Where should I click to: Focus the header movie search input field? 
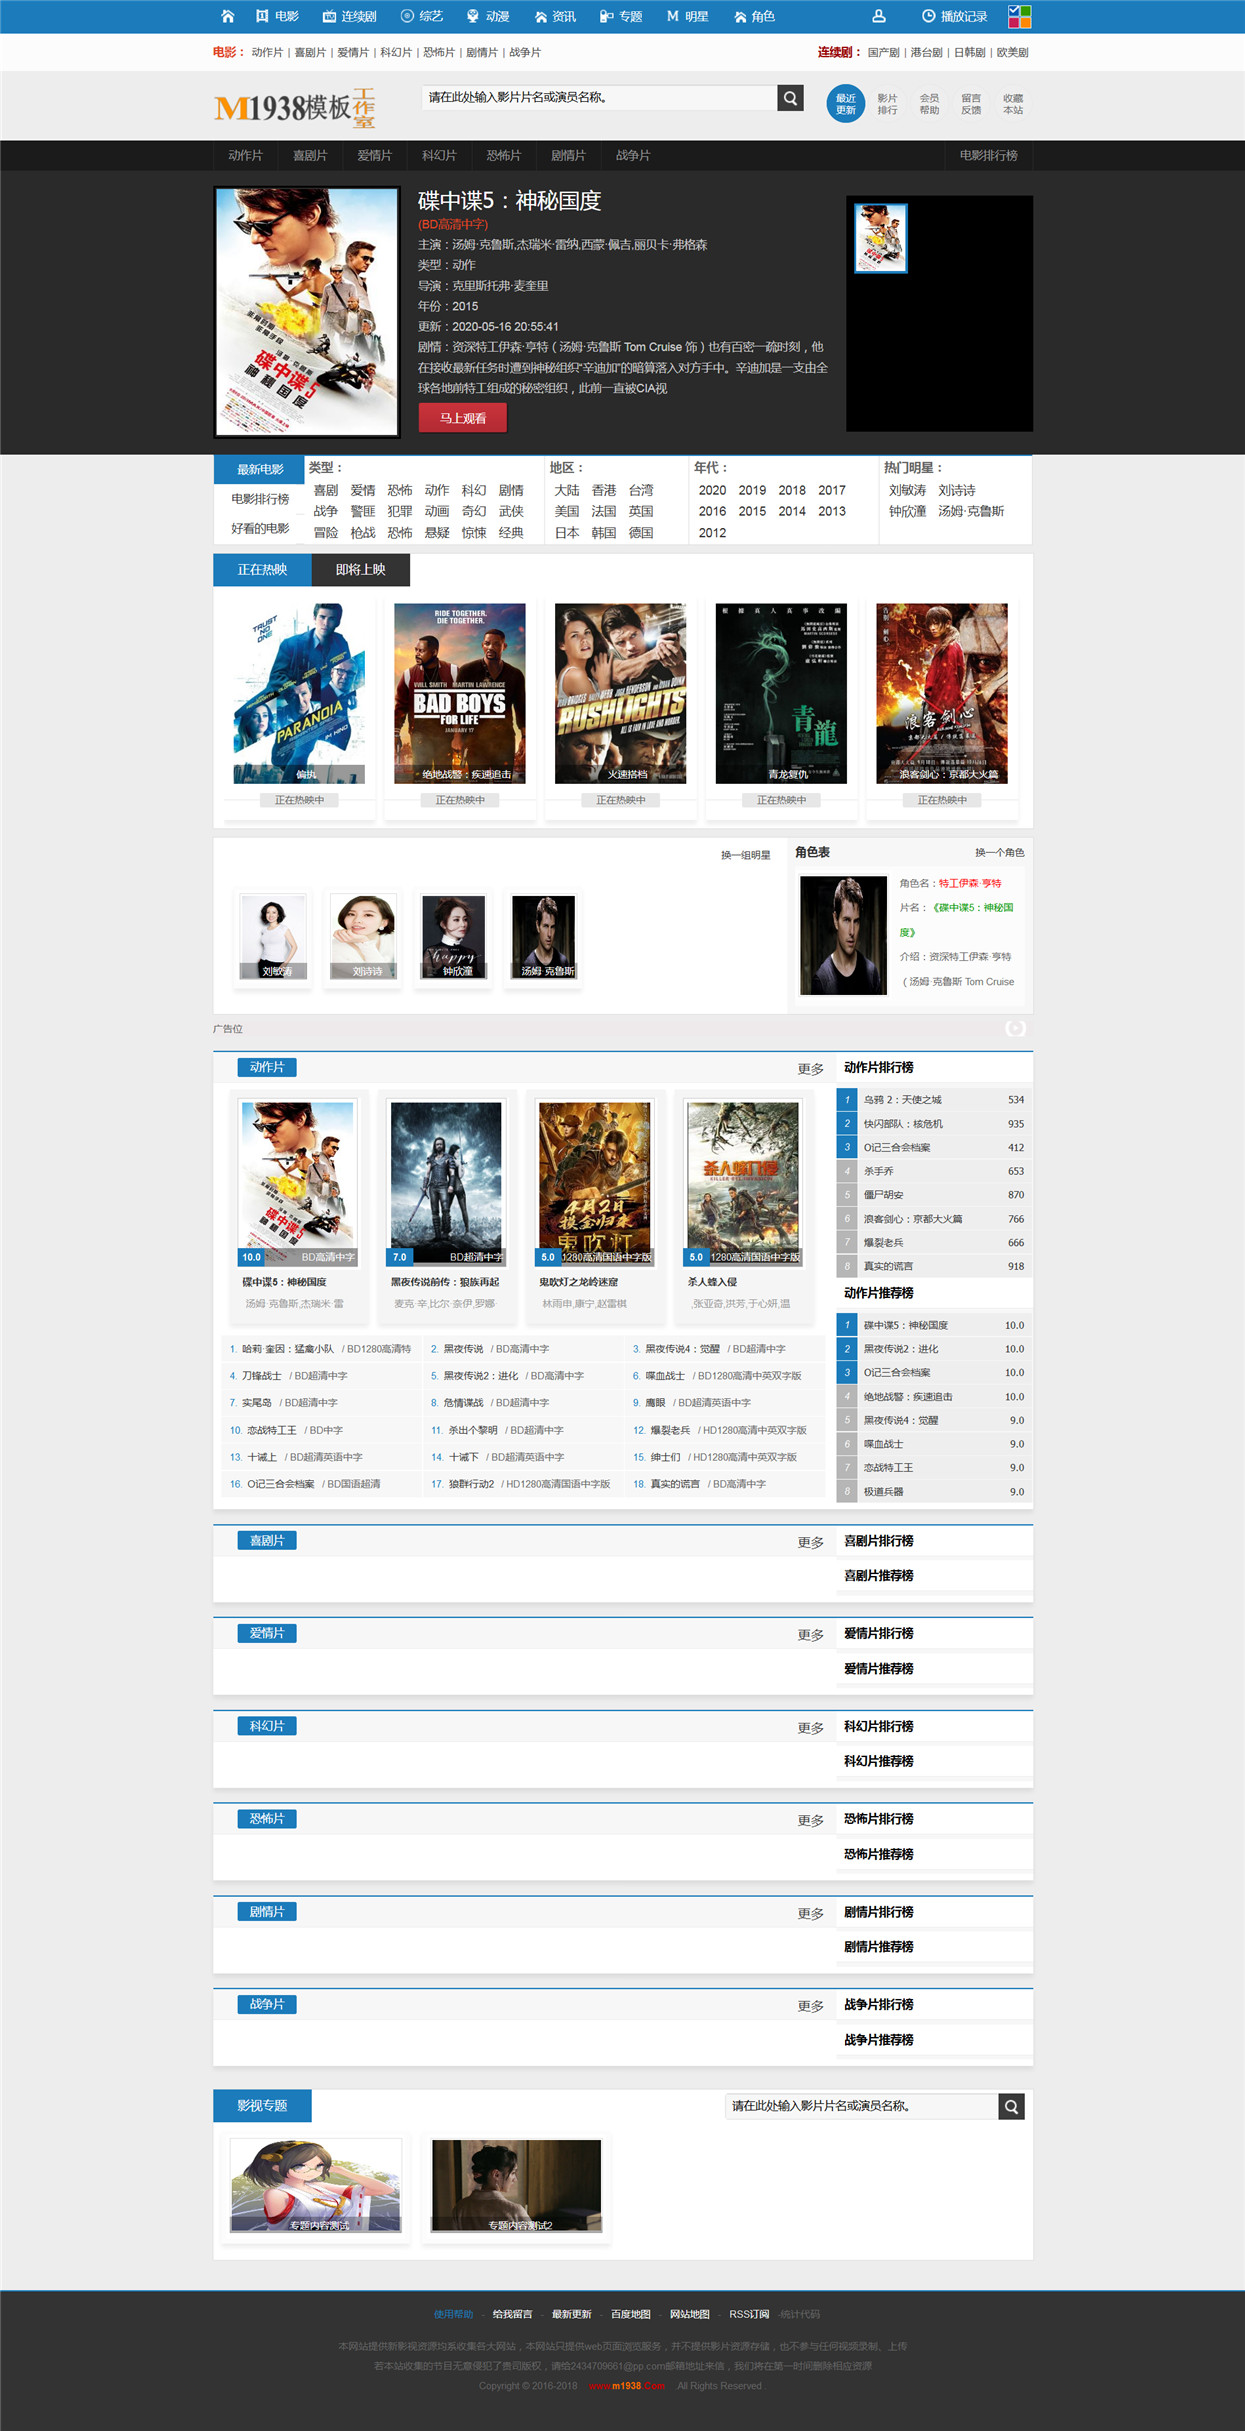(x=599, y=97)
